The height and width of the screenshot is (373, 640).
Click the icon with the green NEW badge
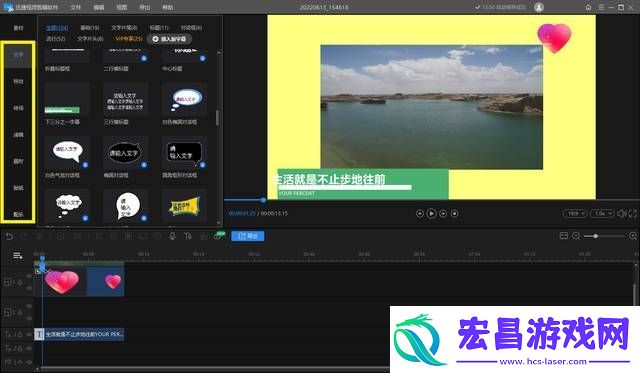(219, 236)
